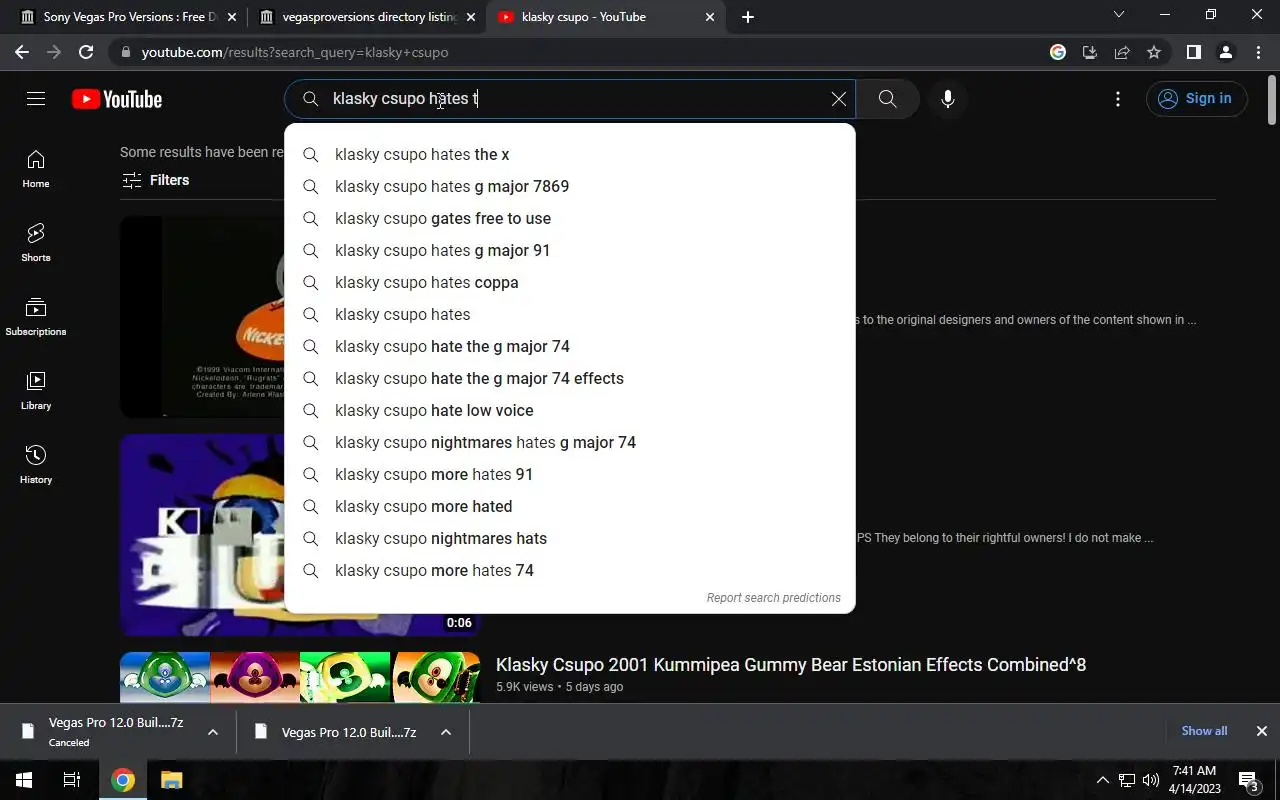Viewport: 1280px width, 800px height.
Task: Open File Explorer from the taskbar
Action: [x=171, y=780]
